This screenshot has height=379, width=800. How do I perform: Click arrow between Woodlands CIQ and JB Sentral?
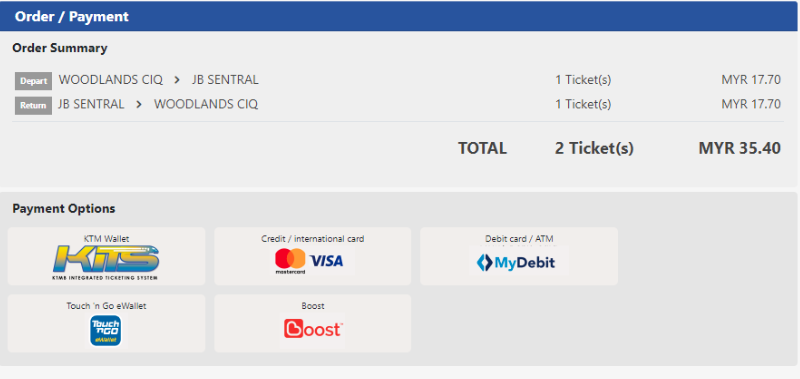tap(177, 80)
